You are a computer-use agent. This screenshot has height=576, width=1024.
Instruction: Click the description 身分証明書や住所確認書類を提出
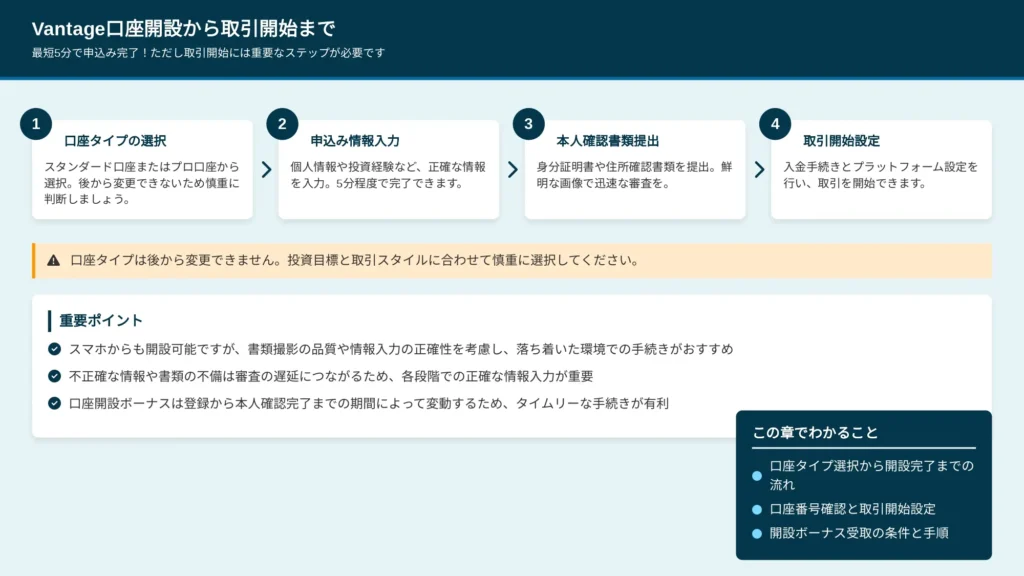pos(634,175)
